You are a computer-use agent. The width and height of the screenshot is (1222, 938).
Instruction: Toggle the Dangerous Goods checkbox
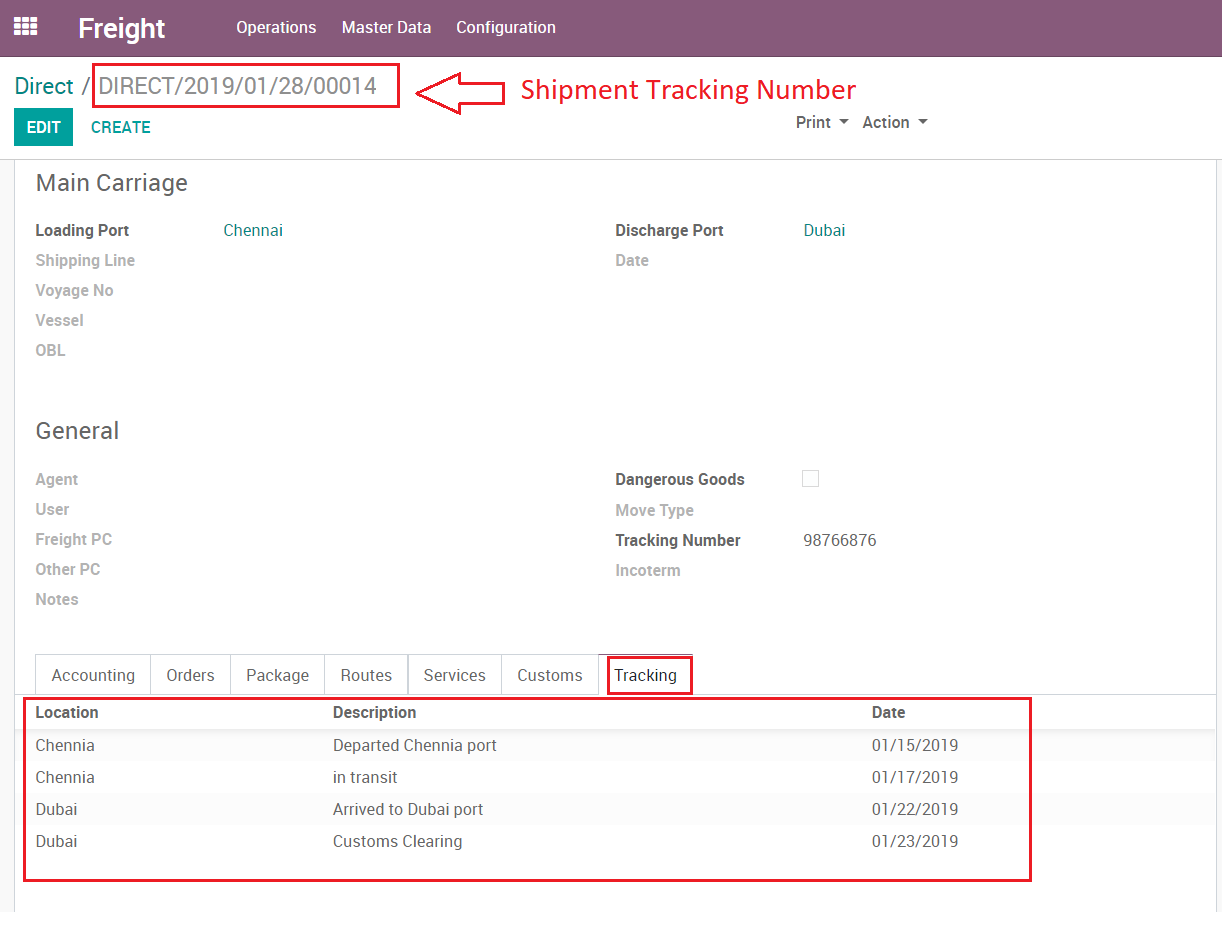point(810,479)
